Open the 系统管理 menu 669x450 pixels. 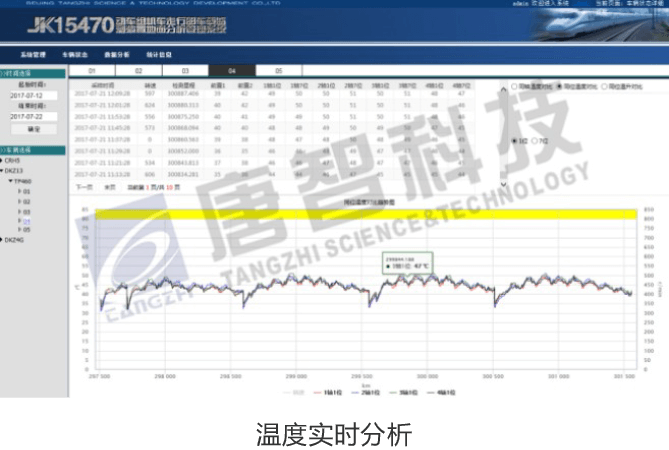tap(33, 55)
